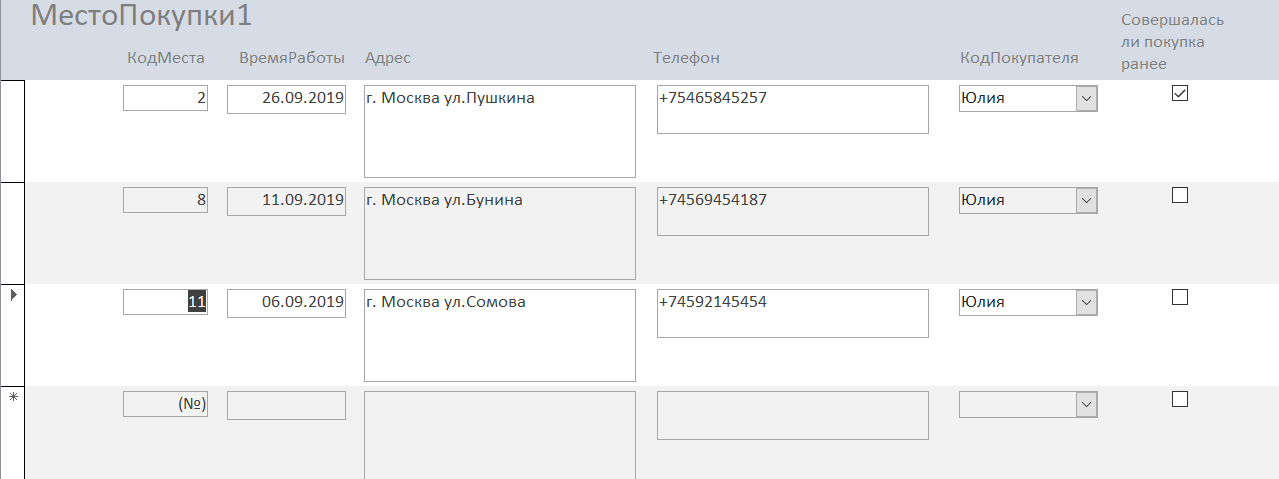Viewport: 1279px width, 479px height.
Task: Click the МестоПокупки1 form title
Action: pyautogui.click(x=141, y=17)
